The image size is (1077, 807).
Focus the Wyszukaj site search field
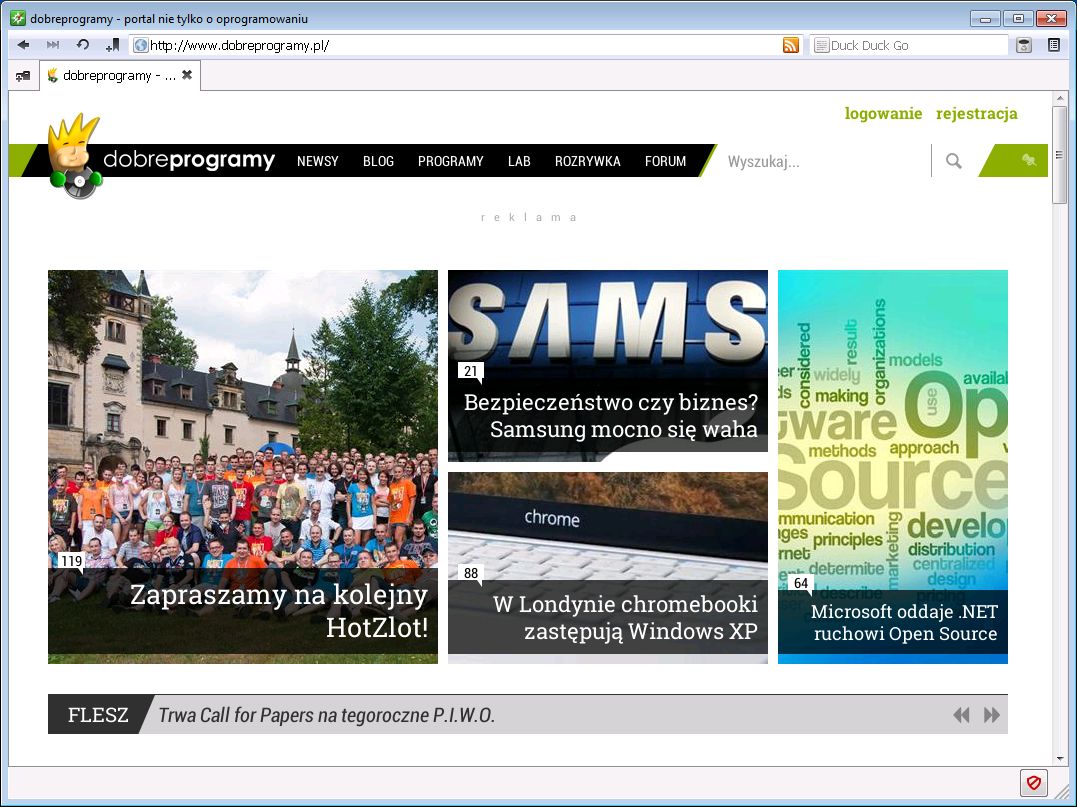click(x=824, y=161)
